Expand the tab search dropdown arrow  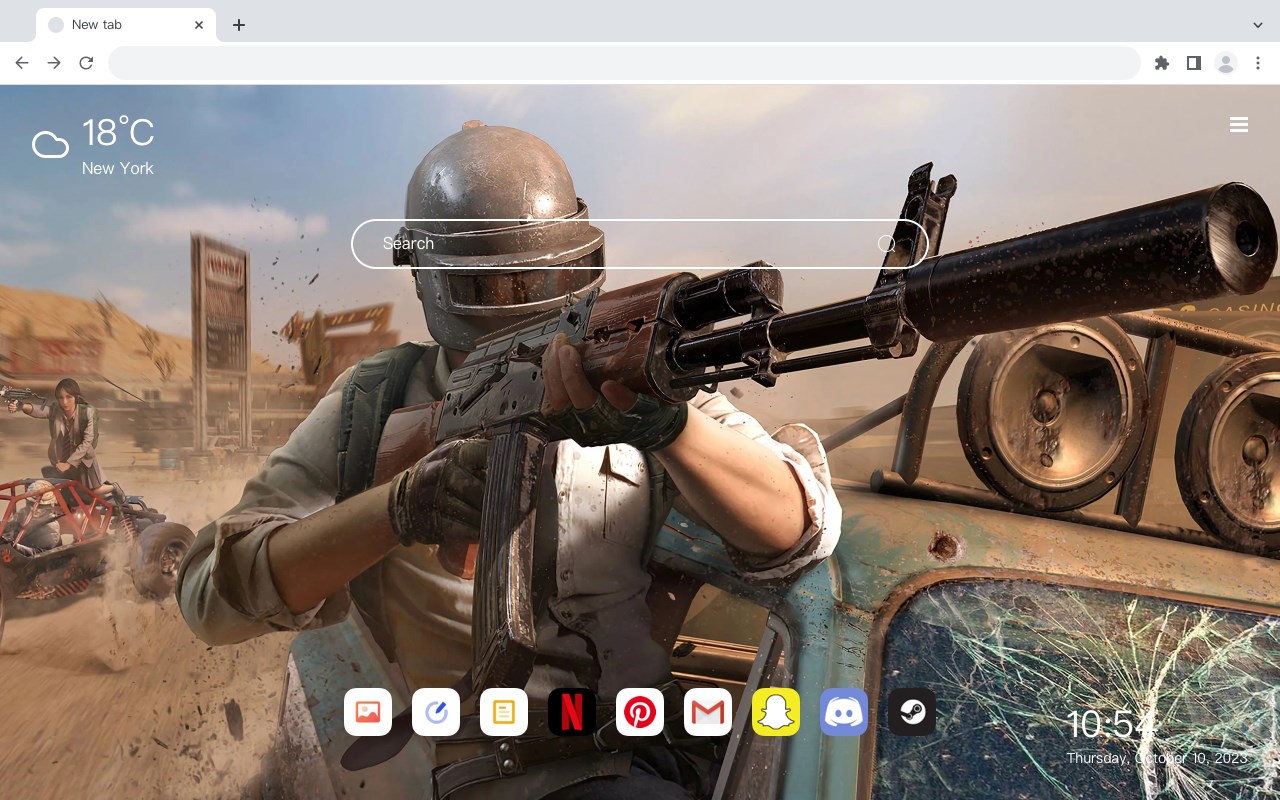coord(1258,24)
